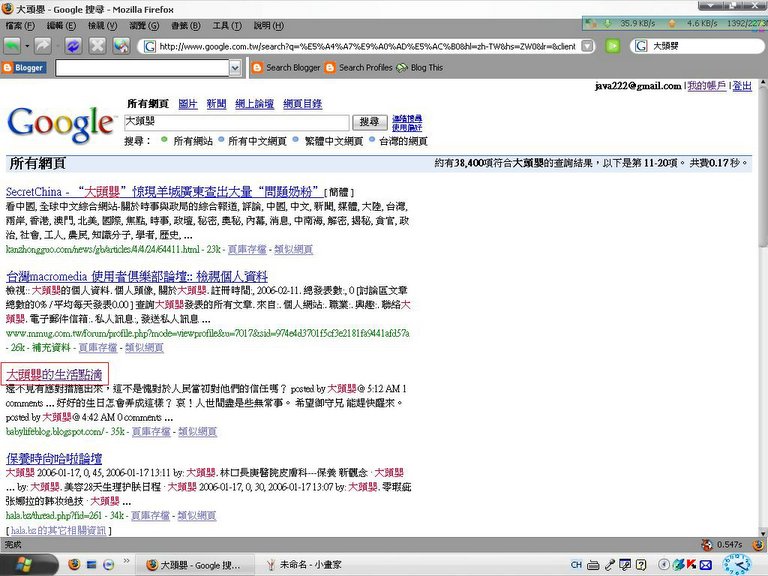The width and height of the screenshot is (768, 576).
Task: Open the 瀏覽(G) menu
Action: [144, 25]
